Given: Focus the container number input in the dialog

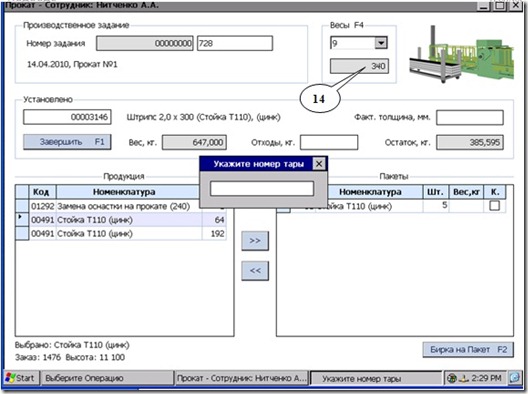Looking at the screenshot, I should click(x=262, y=189).
